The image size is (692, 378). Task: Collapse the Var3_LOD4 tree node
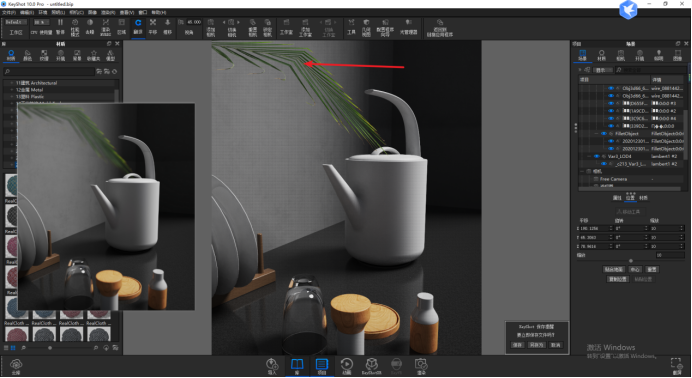pyautogui.click(x=589, y=156)
